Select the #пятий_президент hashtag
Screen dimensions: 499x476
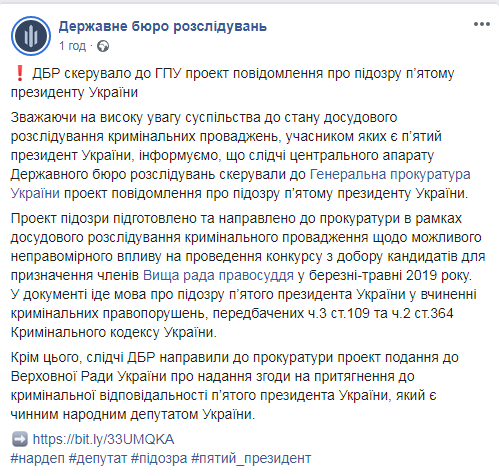[x=251, y=458]
